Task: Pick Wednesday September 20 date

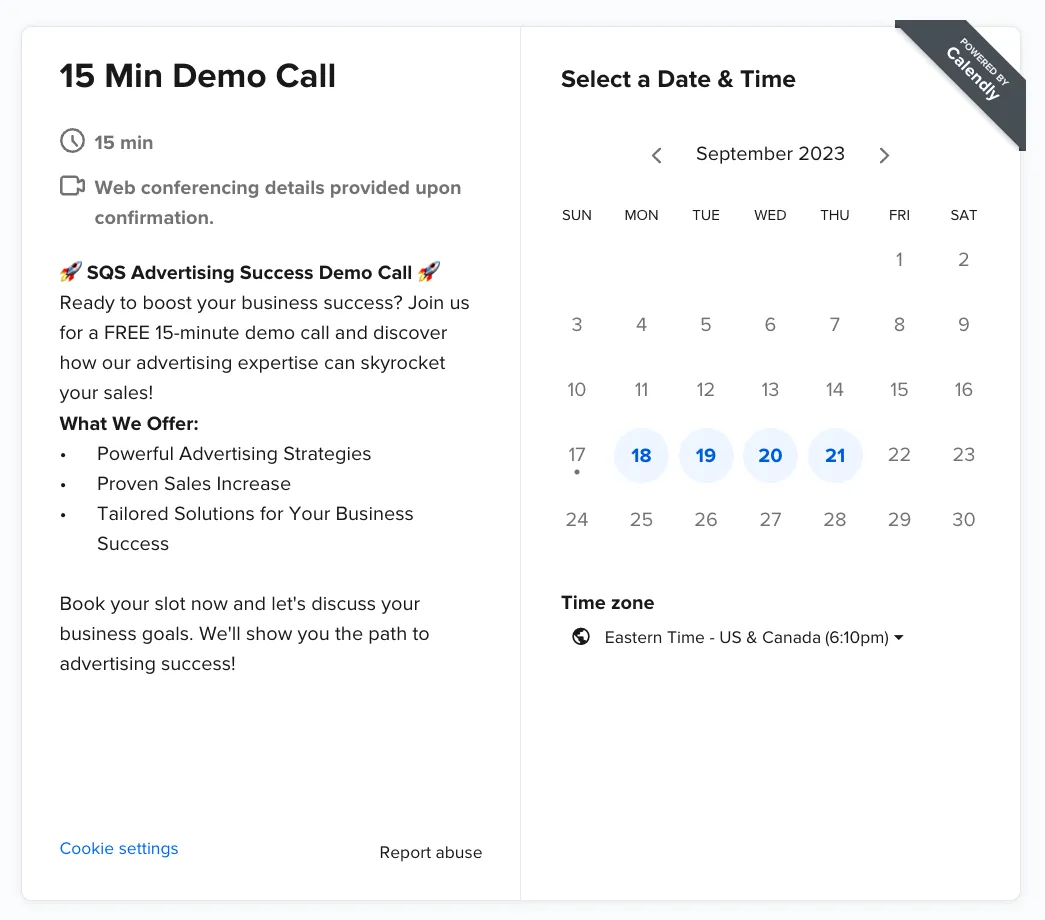Action: tap(770, 455)
